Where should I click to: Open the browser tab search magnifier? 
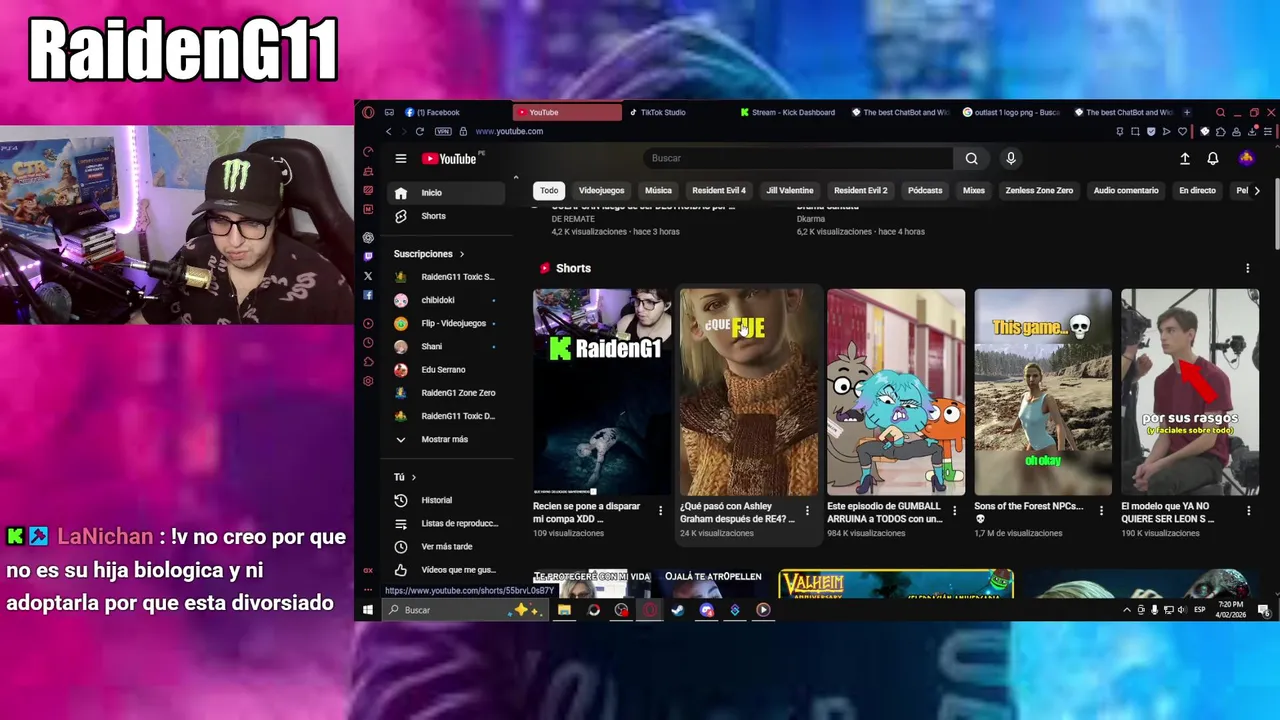click(x=1220, y=112)
